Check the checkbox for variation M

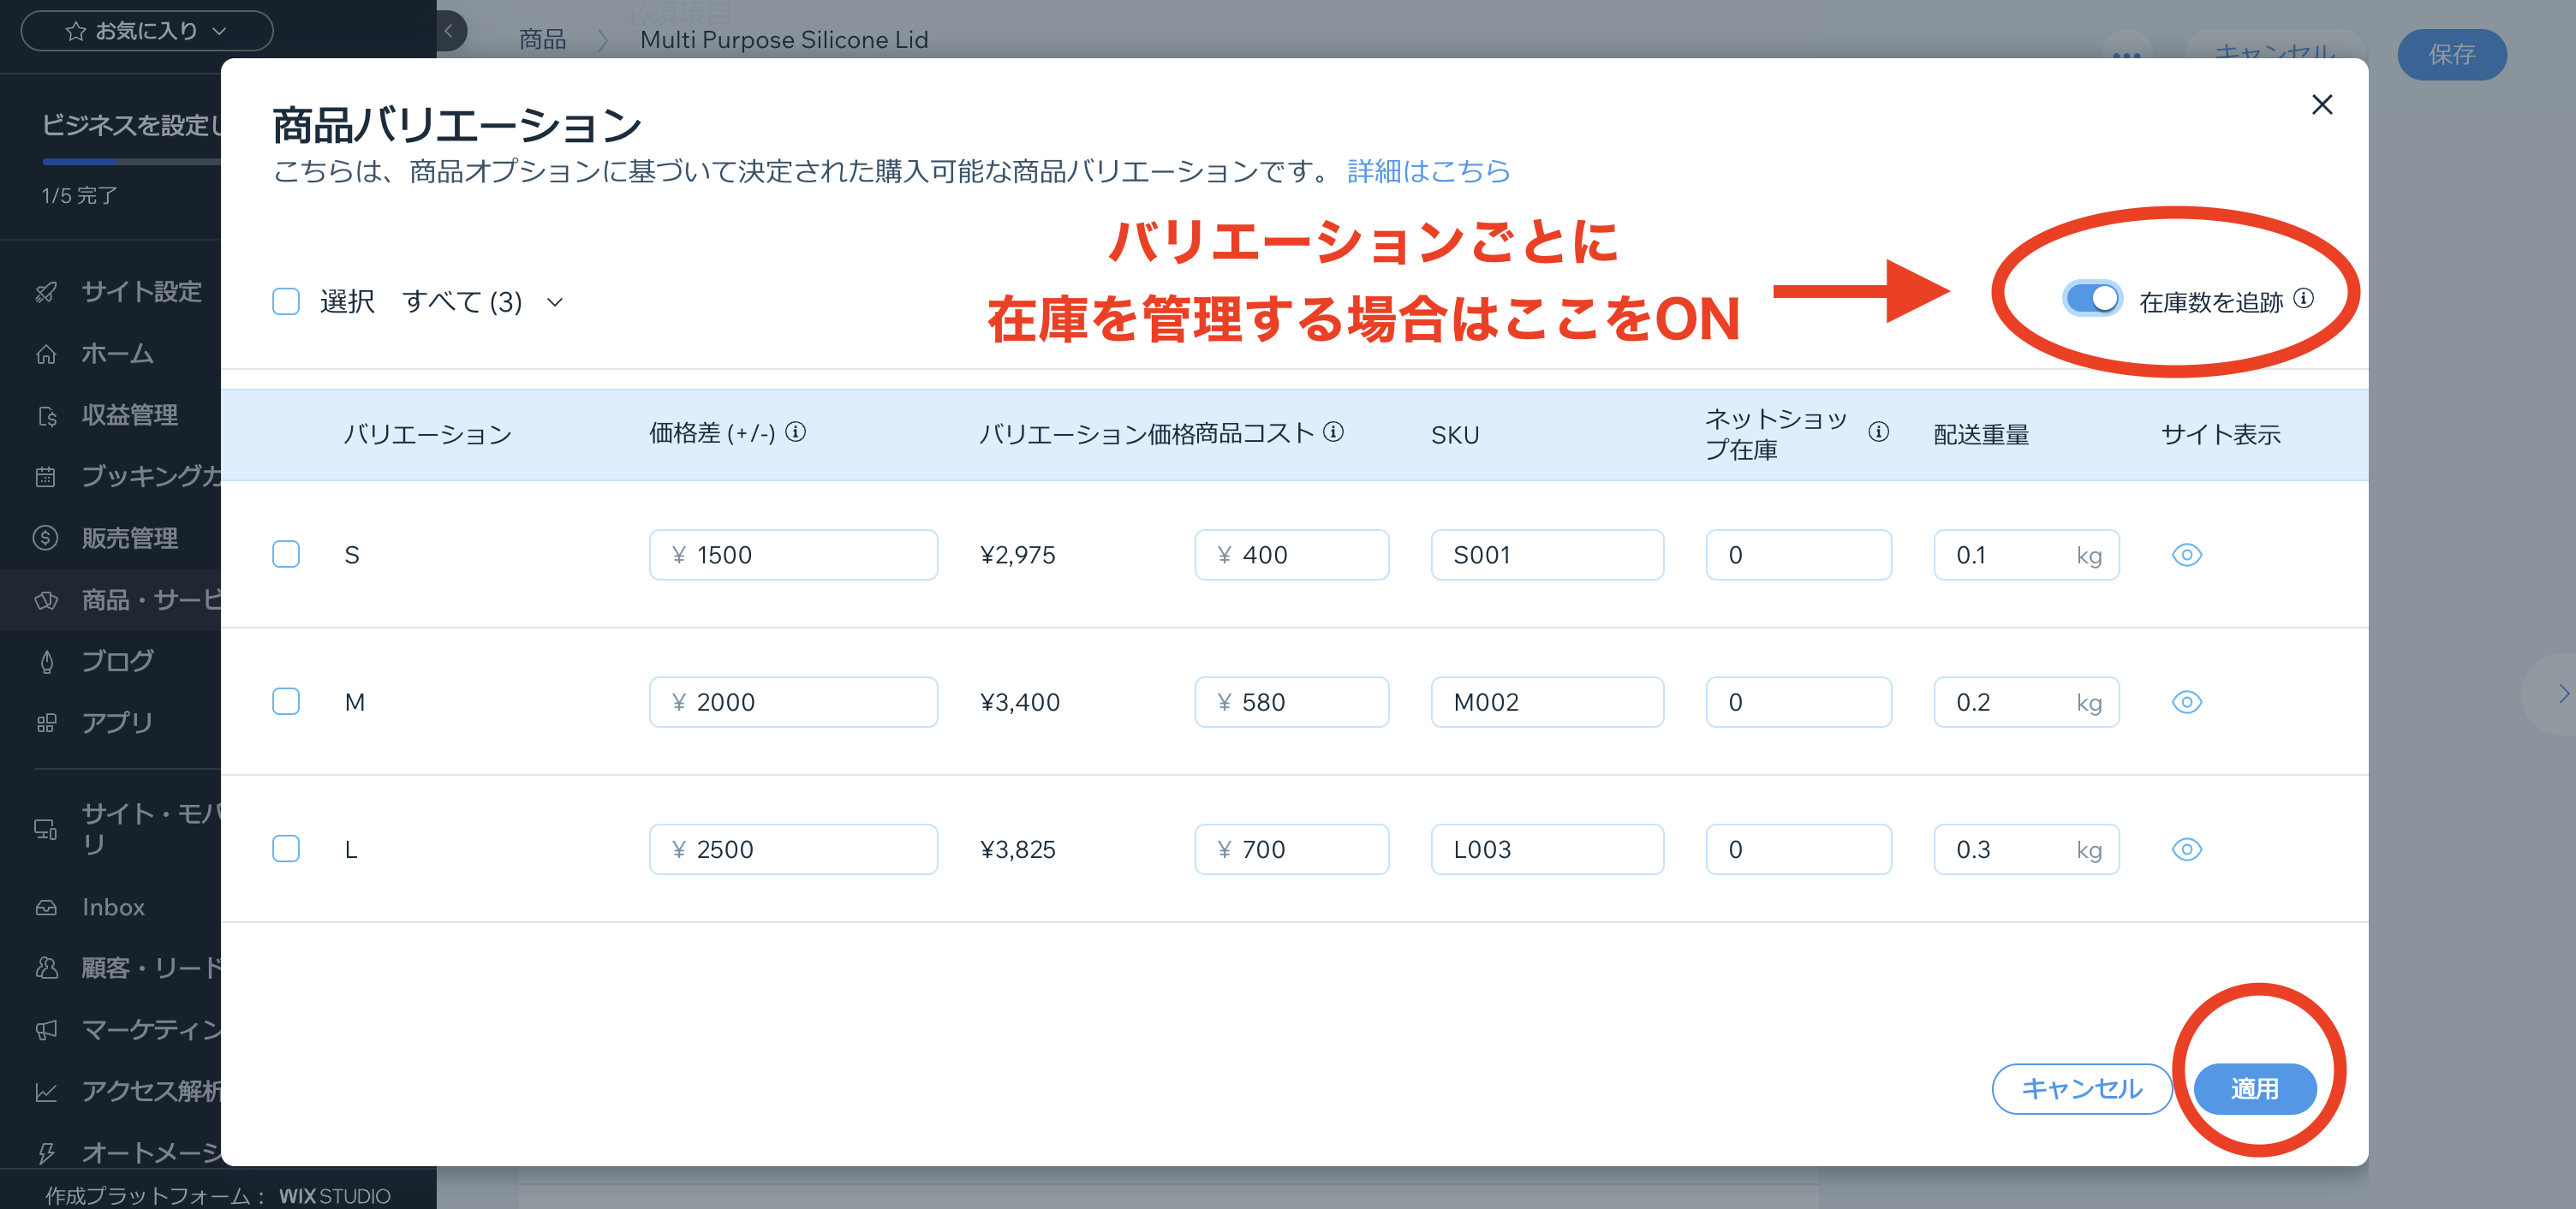click(286, 701)
